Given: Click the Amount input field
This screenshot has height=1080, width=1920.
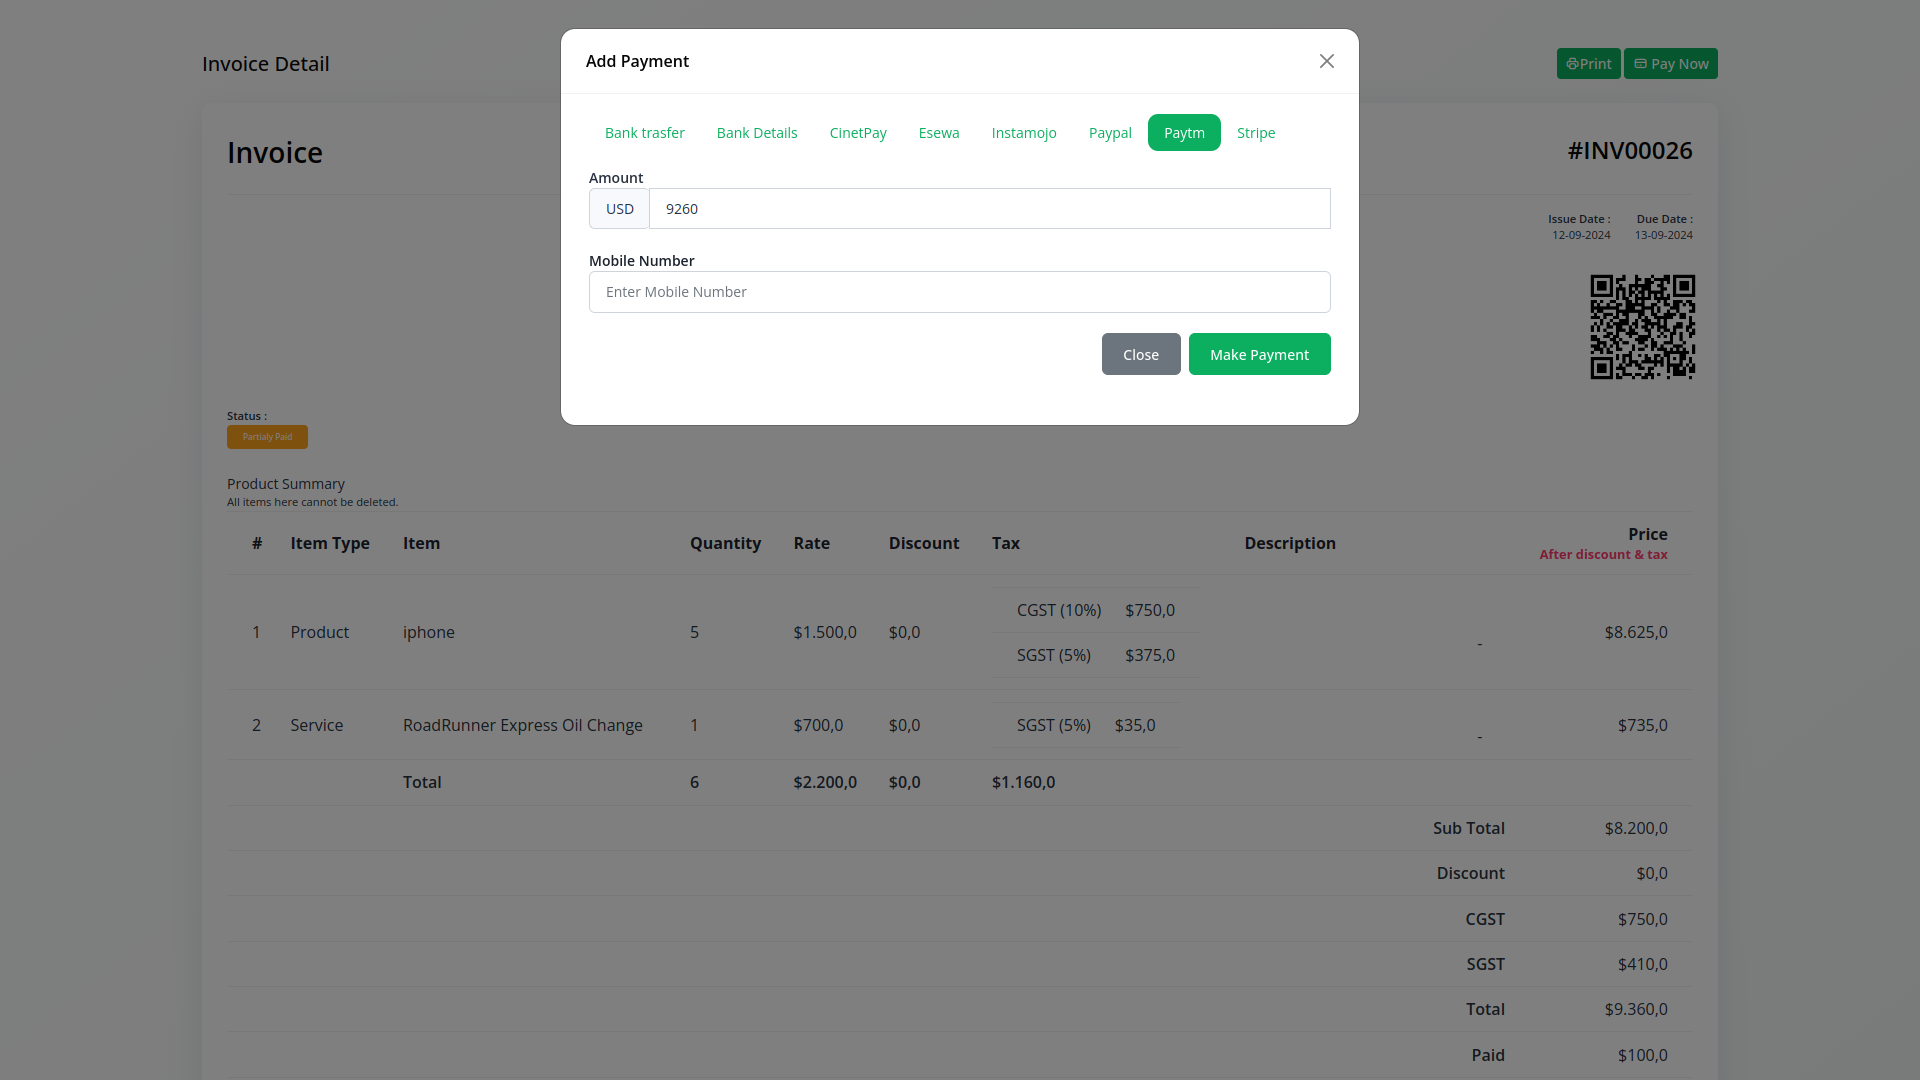Looking at the screenshot, I should (988, 209).
